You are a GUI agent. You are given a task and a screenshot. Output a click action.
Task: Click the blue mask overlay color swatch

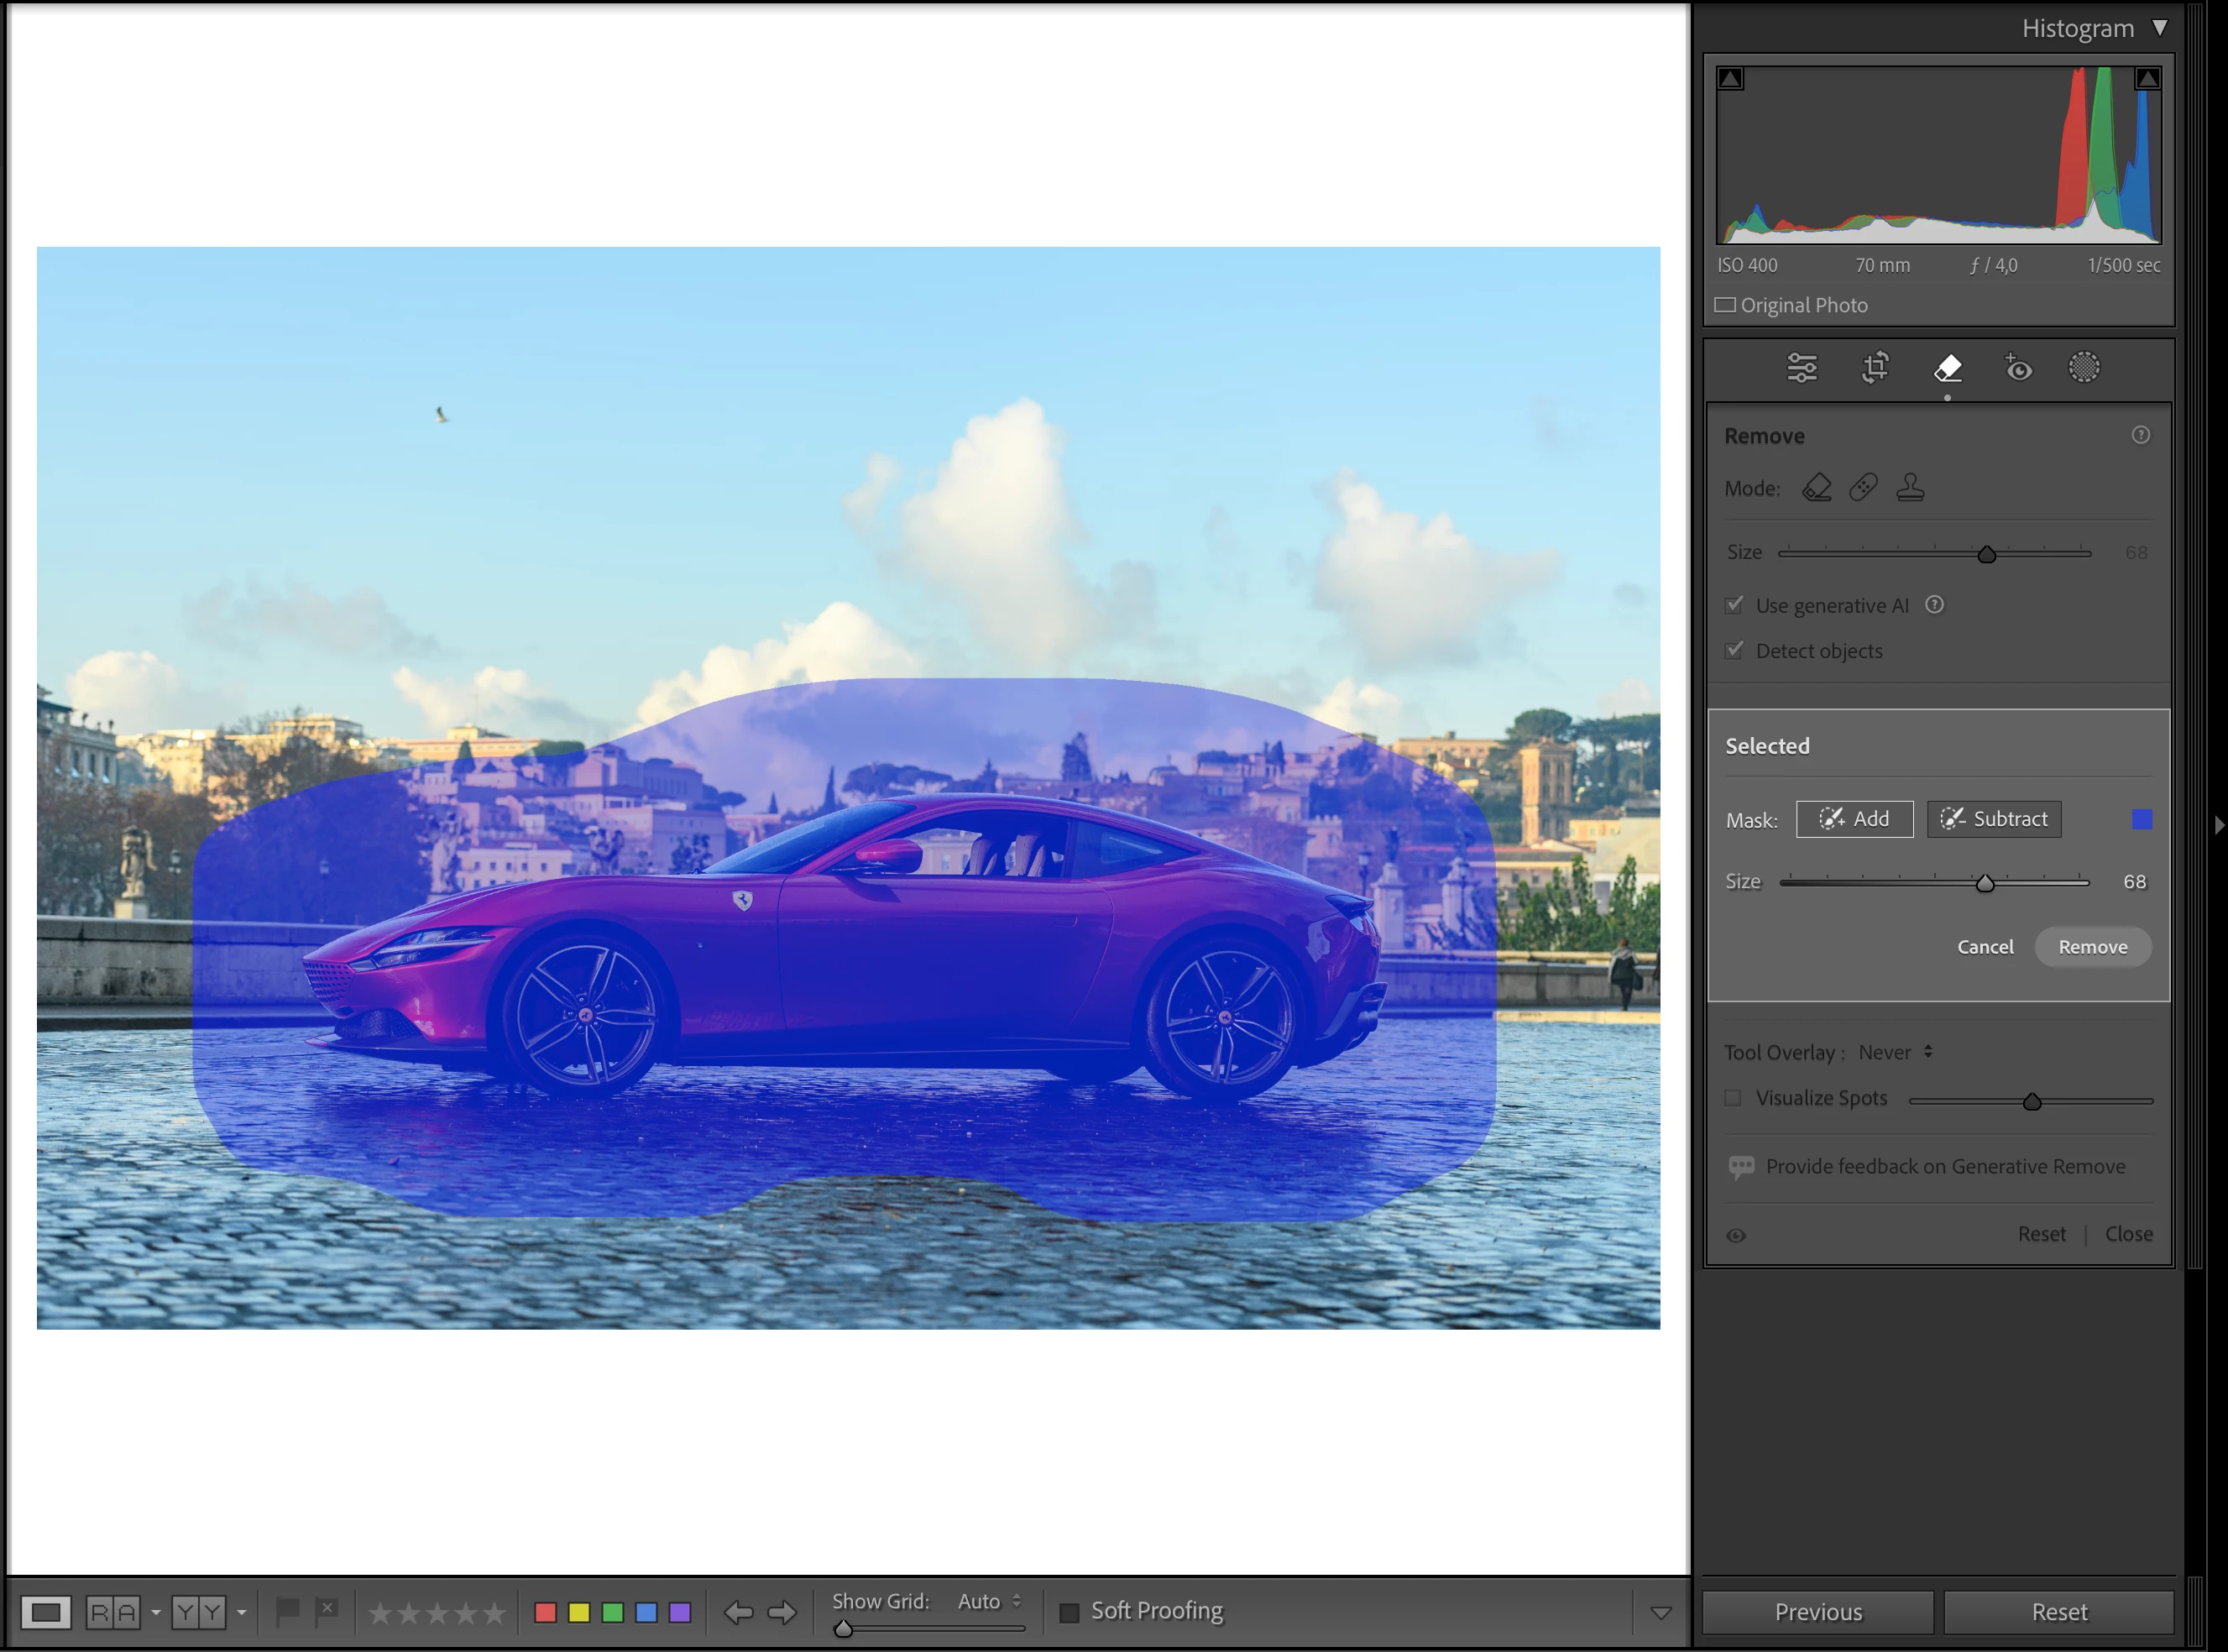2141,820
